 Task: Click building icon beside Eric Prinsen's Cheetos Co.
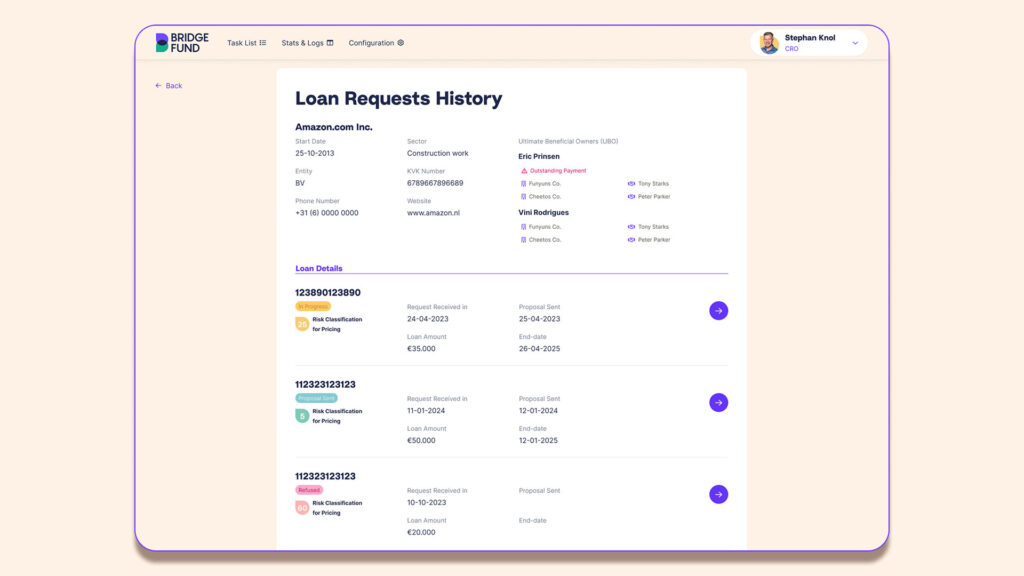click(523, 197)
